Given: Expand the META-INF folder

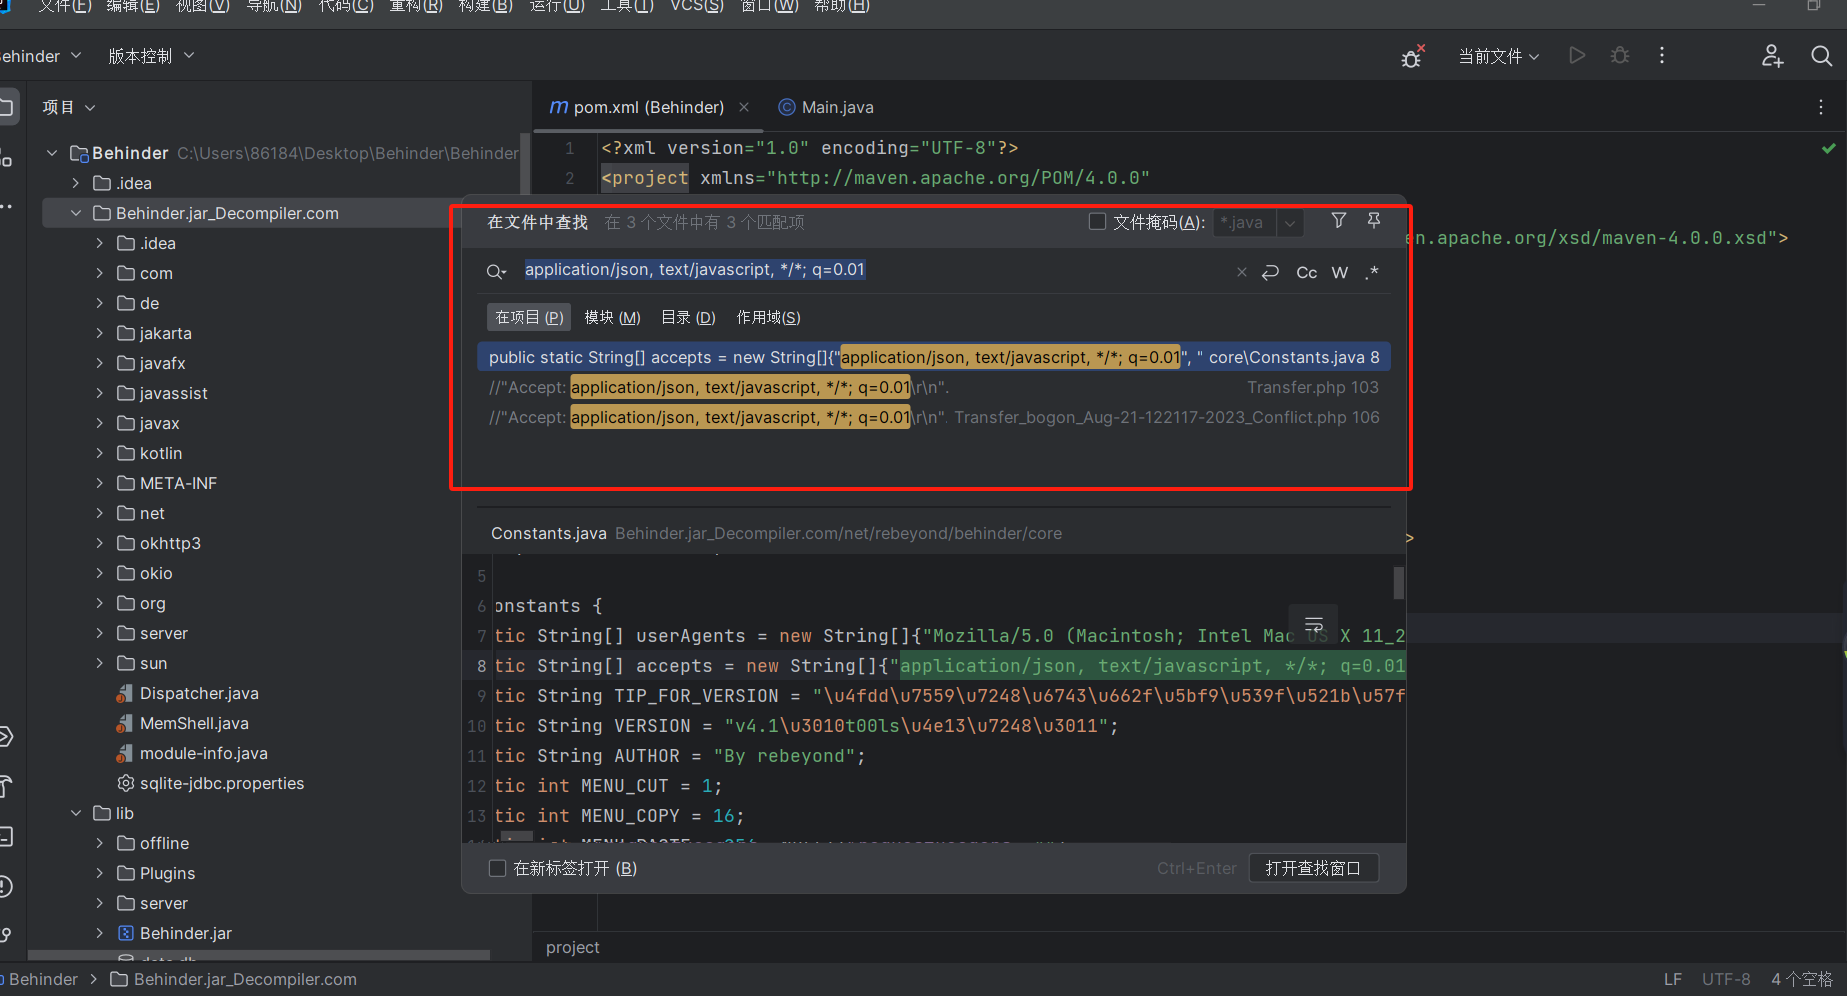Looking at the screenshot, I should [99, 483].
